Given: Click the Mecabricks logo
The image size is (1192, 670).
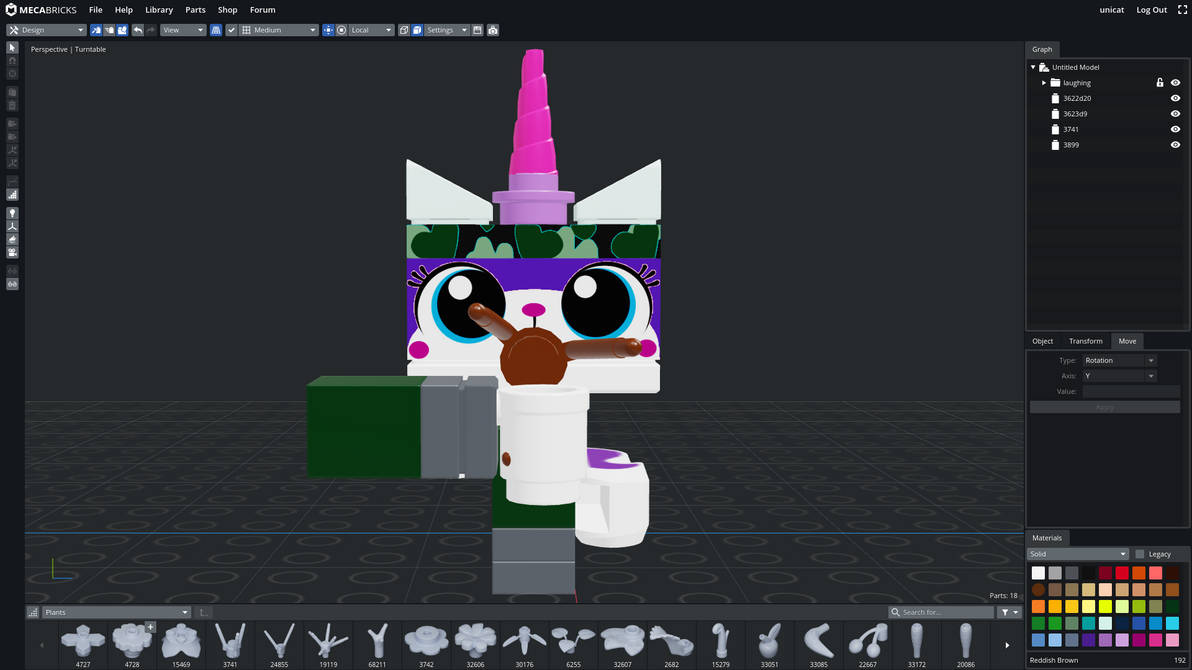Looking at the screenshot, I should [x=42, y=10].
